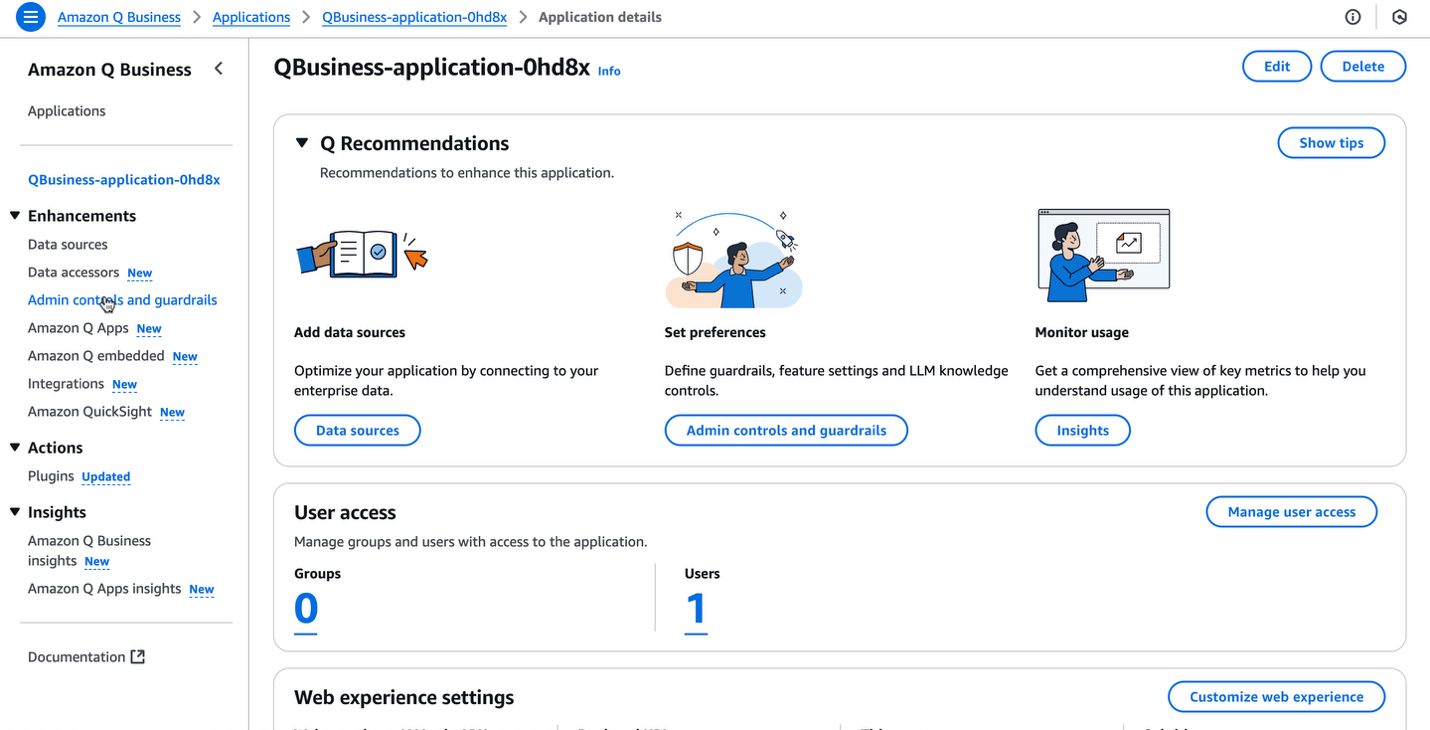Open Documentation external link icon
The height and width of the screenshot is (730, 1430).
tap(138, 657)
